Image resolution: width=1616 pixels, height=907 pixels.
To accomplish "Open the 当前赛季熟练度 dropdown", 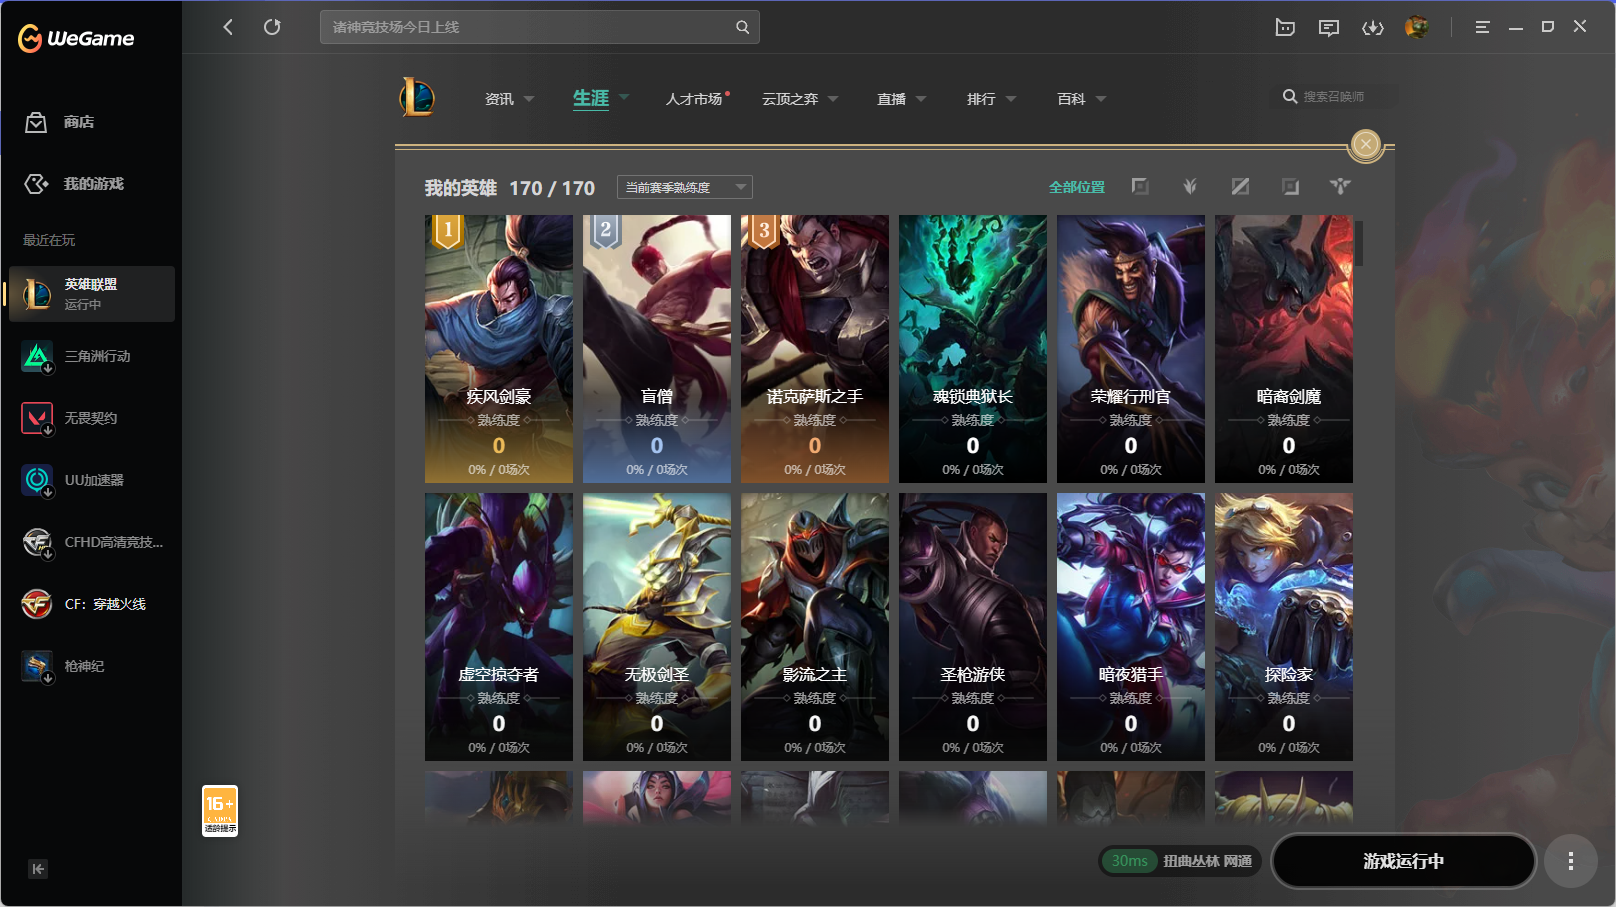I will tap(685, 187).
